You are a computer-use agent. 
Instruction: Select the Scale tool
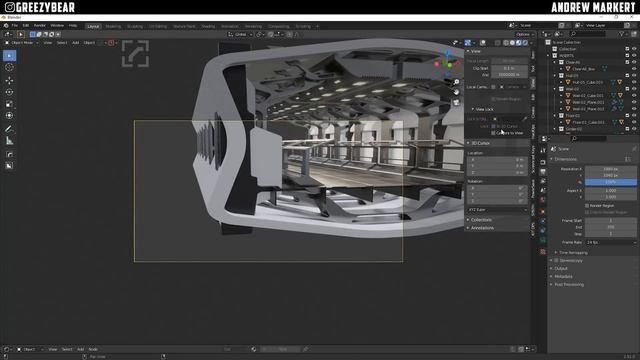tap(9, 104)
